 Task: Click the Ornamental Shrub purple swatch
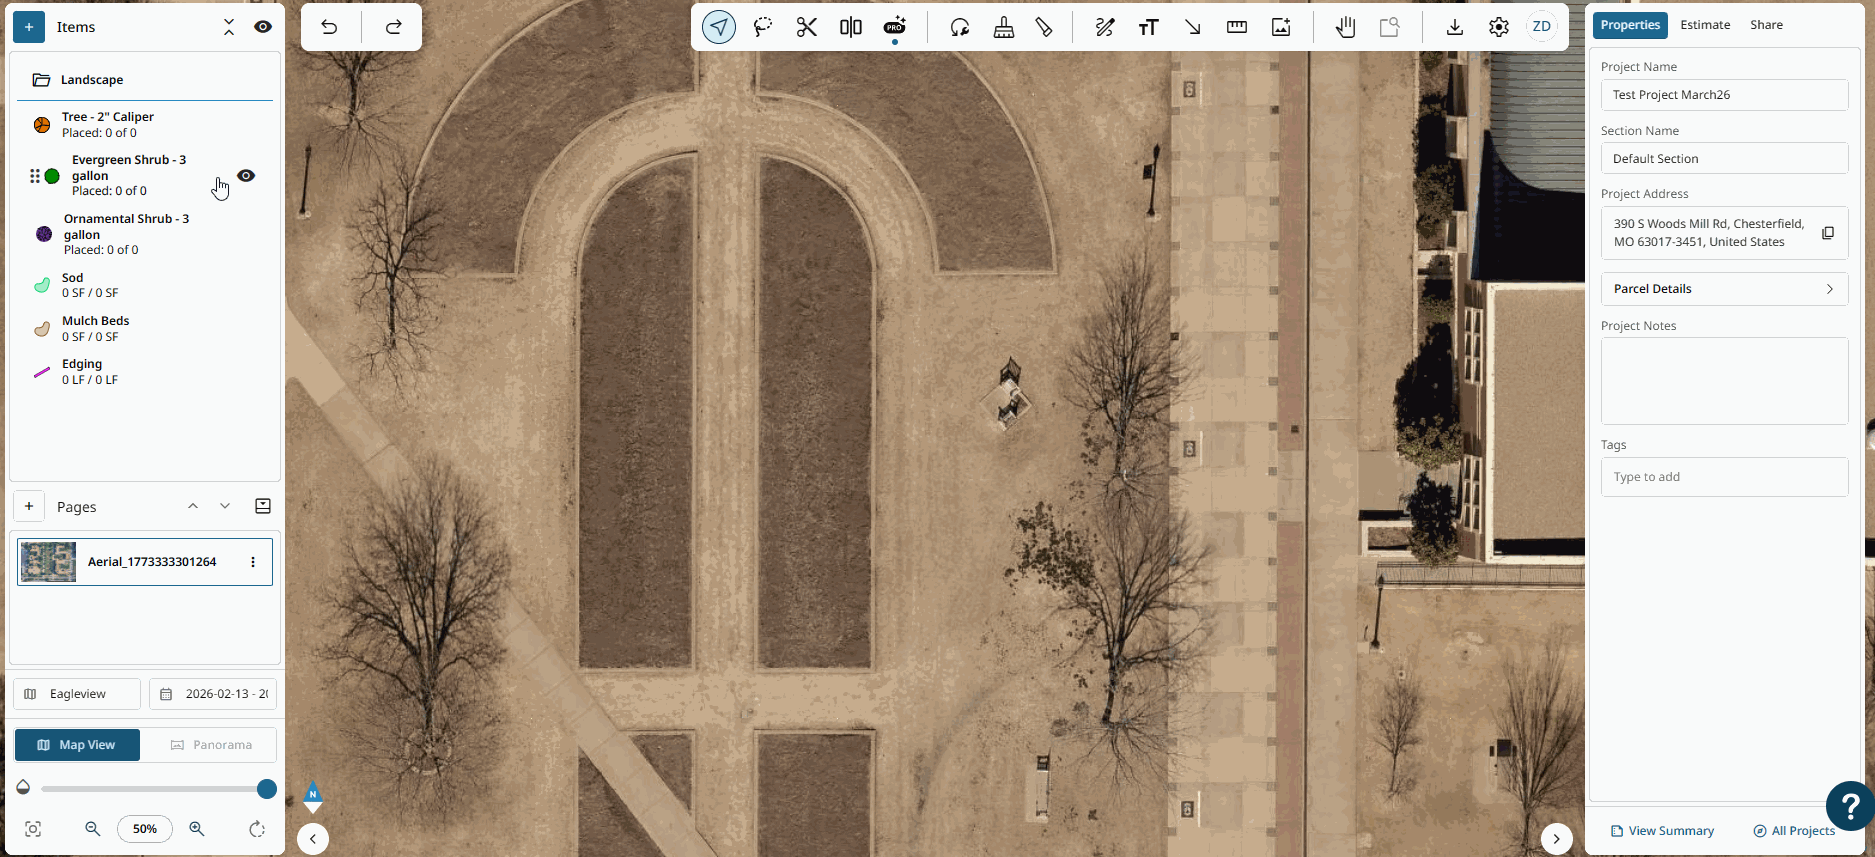44,234
